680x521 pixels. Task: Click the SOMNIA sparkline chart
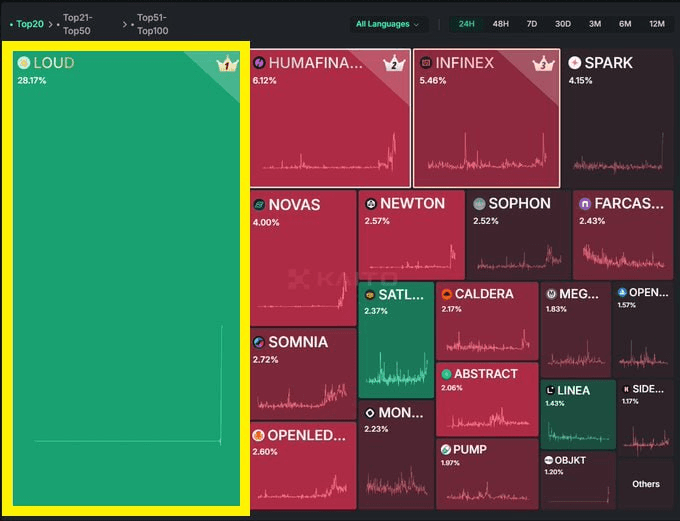(303, 396)
